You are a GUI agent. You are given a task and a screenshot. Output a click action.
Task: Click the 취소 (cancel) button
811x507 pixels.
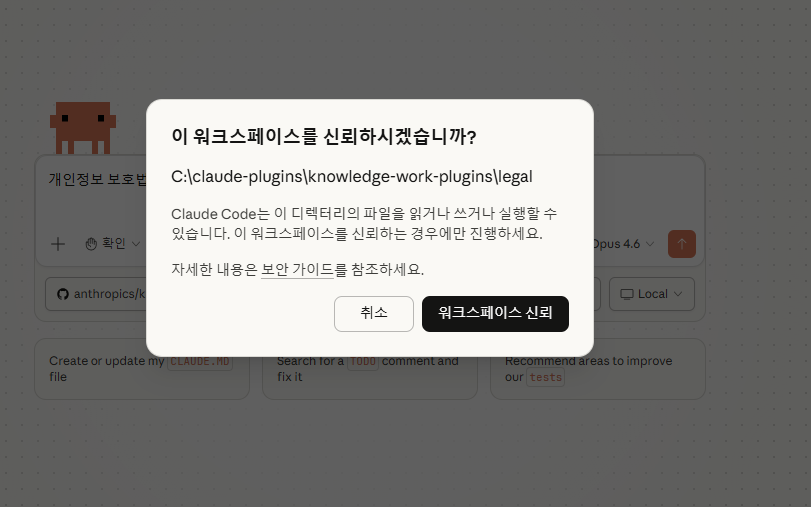(373, 314)
